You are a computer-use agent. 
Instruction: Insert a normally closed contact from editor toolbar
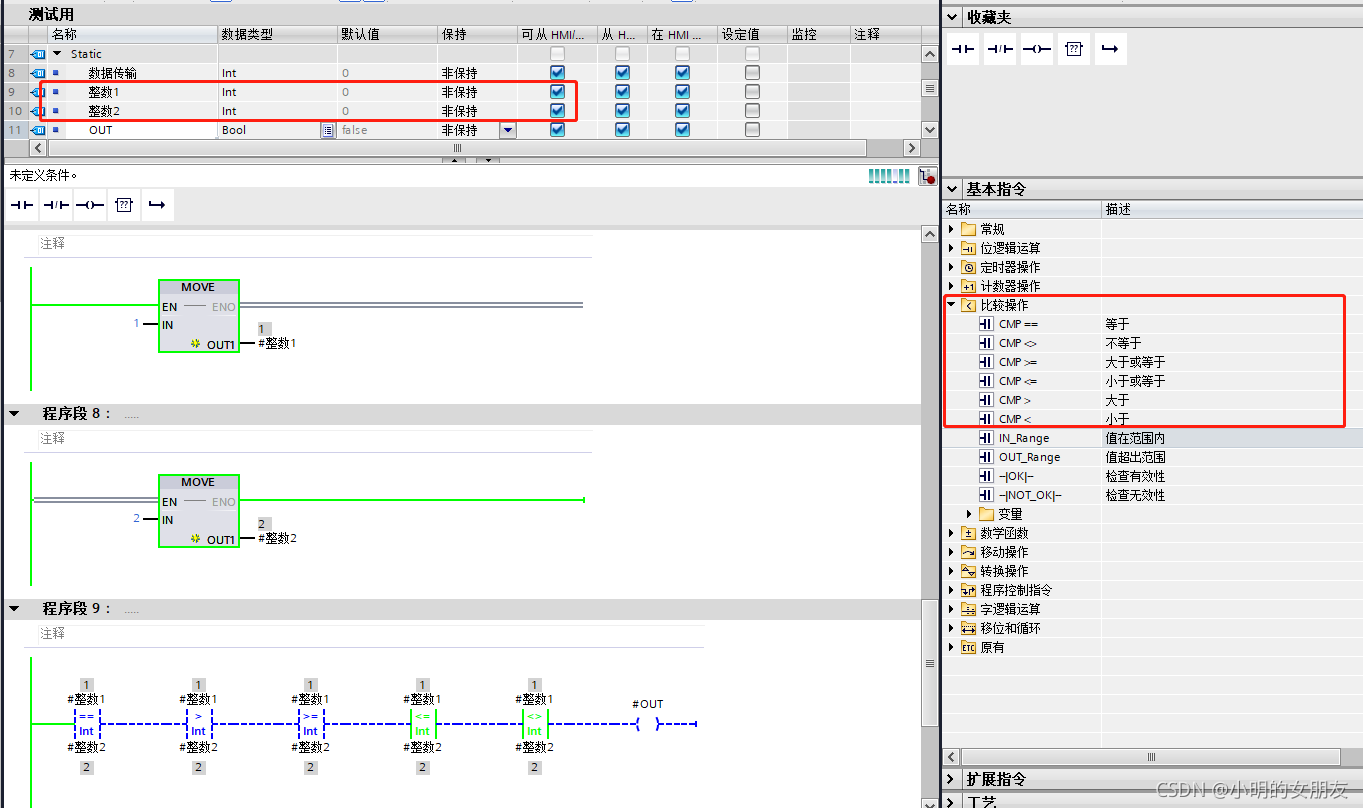[x=55, y=205]
